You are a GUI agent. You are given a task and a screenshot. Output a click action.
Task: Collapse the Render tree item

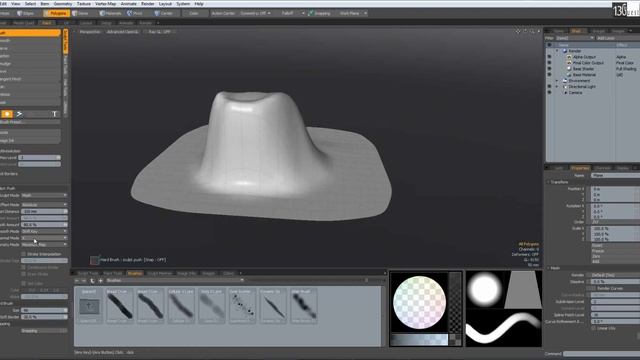[x=557, y=51]
